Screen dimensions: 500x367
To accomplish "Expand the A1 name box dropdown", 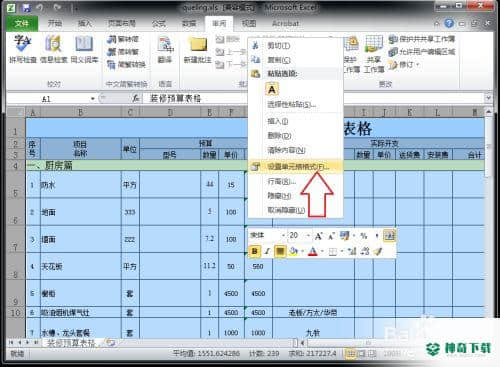I will pos(93,99).
